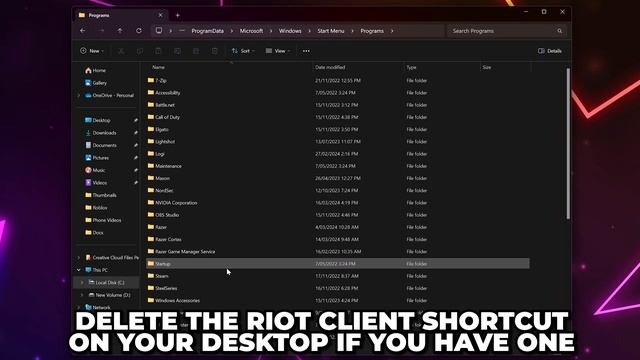
Task: Open Thumbnails folder in sidebar
Action: pyautogui.click(x=101, y=195)
